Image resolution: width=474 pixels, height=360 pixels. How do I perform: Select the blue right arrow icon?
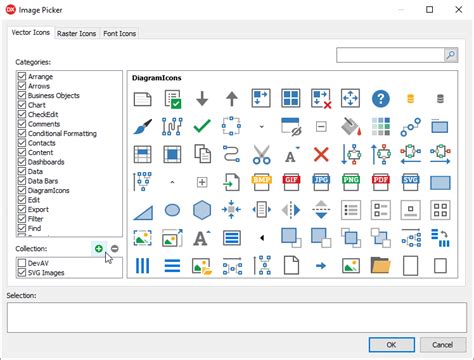(x=321, y=266)
